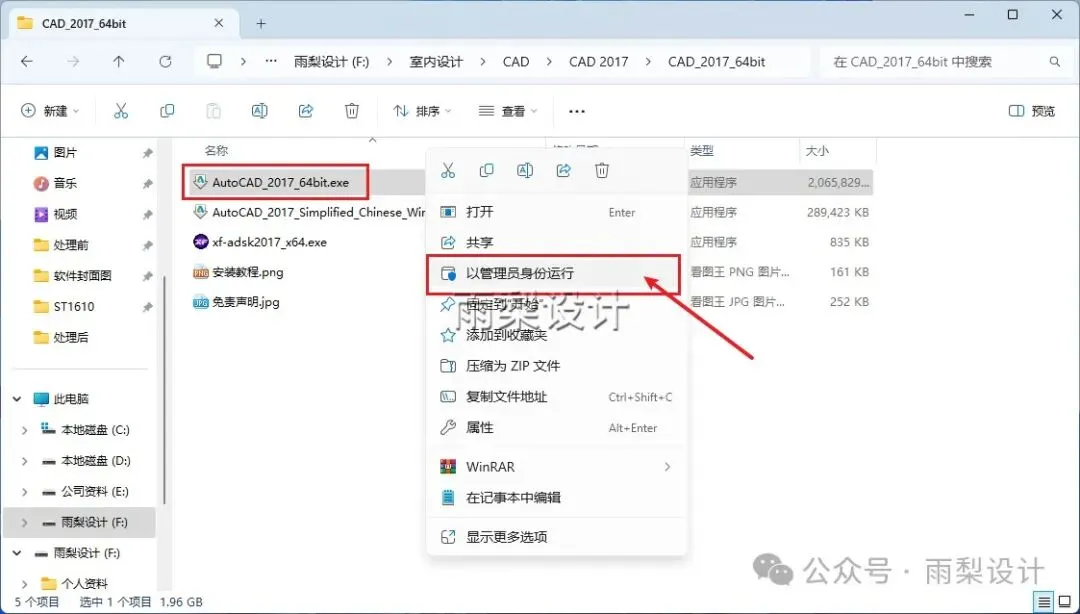Click the Rename icon in the toolbar
This screenshot has width=1080, height=614.
[260, 111]
